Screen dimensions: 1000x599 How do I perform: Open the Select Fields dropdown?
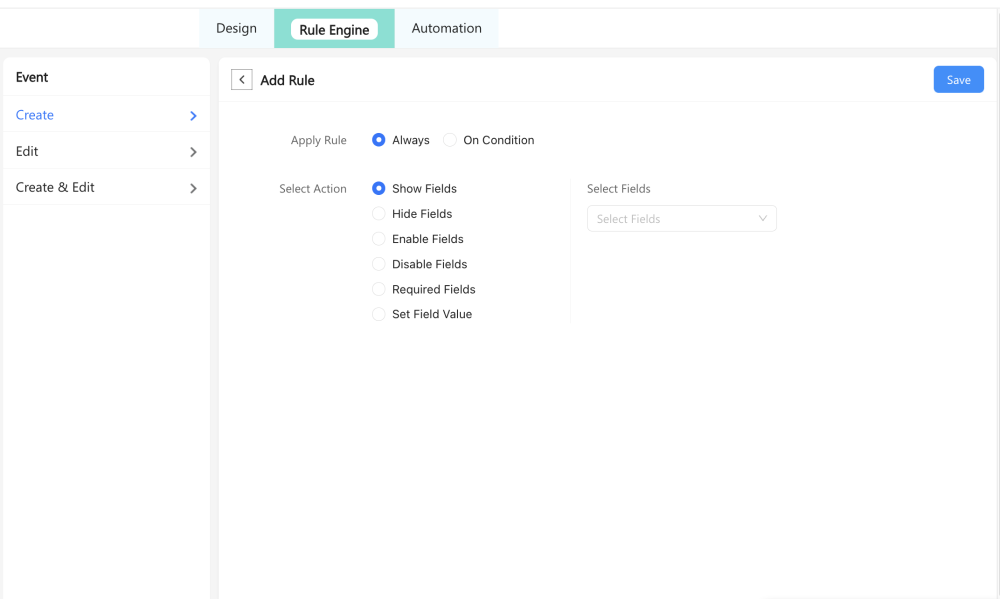pos(682,219)
